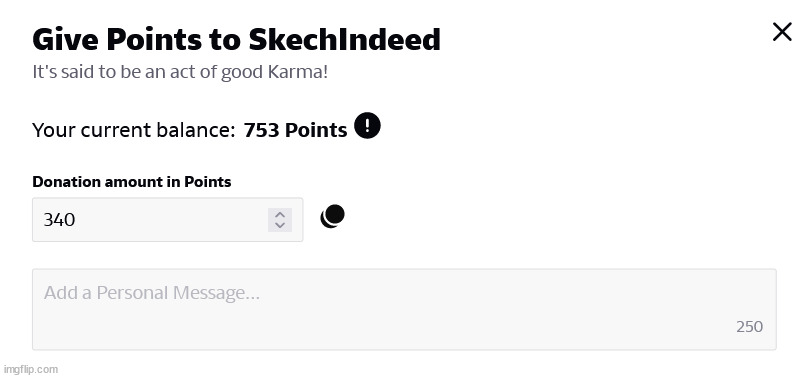Click the exclamation info icon beside balance
Screen dimensions: 808x378
367,126
